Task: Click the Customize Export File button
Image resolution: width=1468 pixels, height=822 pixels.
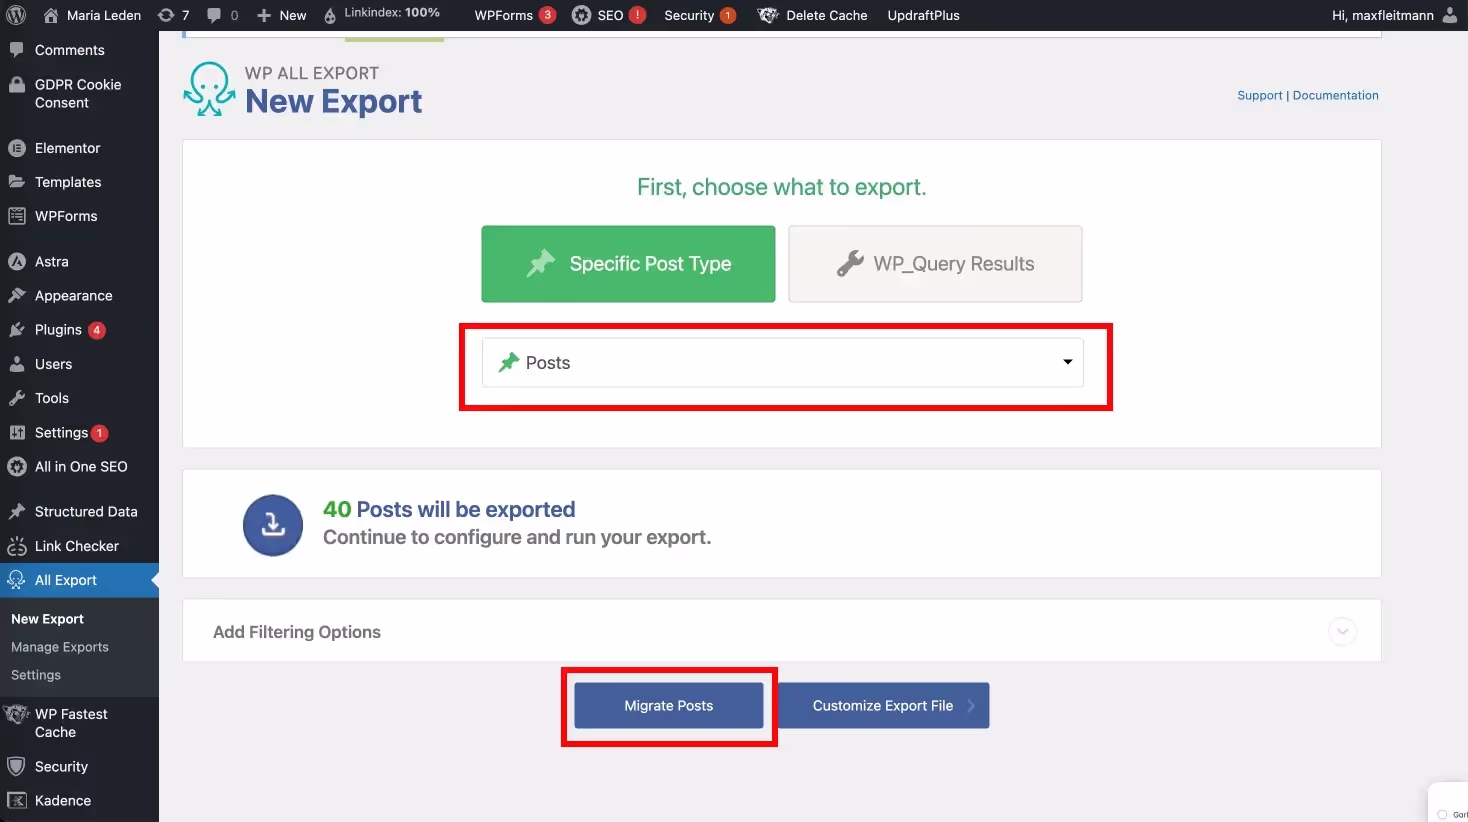Action: pos(883,706)
